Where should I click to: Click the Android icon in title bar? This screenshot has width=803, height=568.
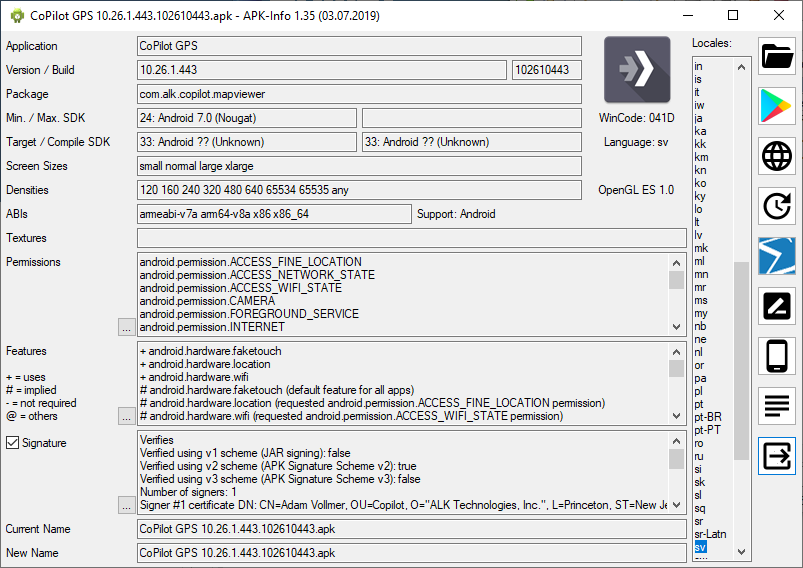[17, 16]
